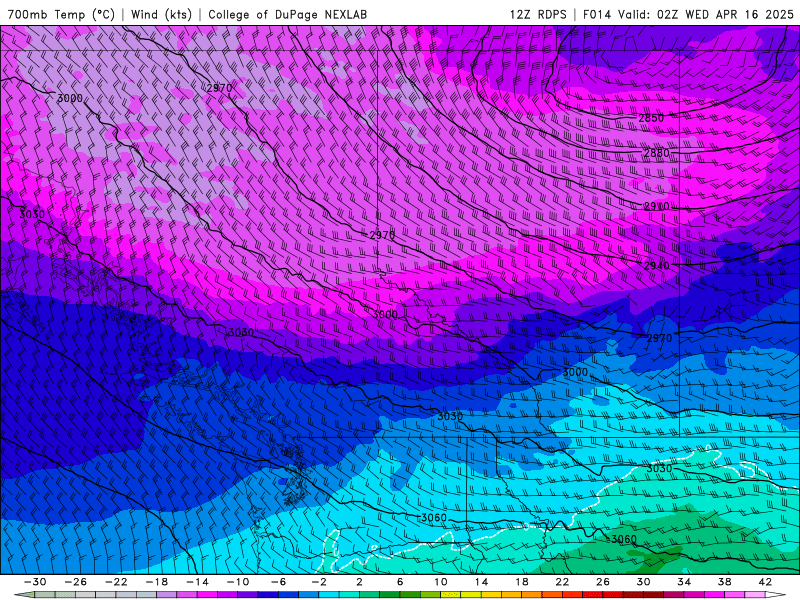800x600 pixels.
Task: Click the -26 colorbar scale label
Action: click(76, 582)
